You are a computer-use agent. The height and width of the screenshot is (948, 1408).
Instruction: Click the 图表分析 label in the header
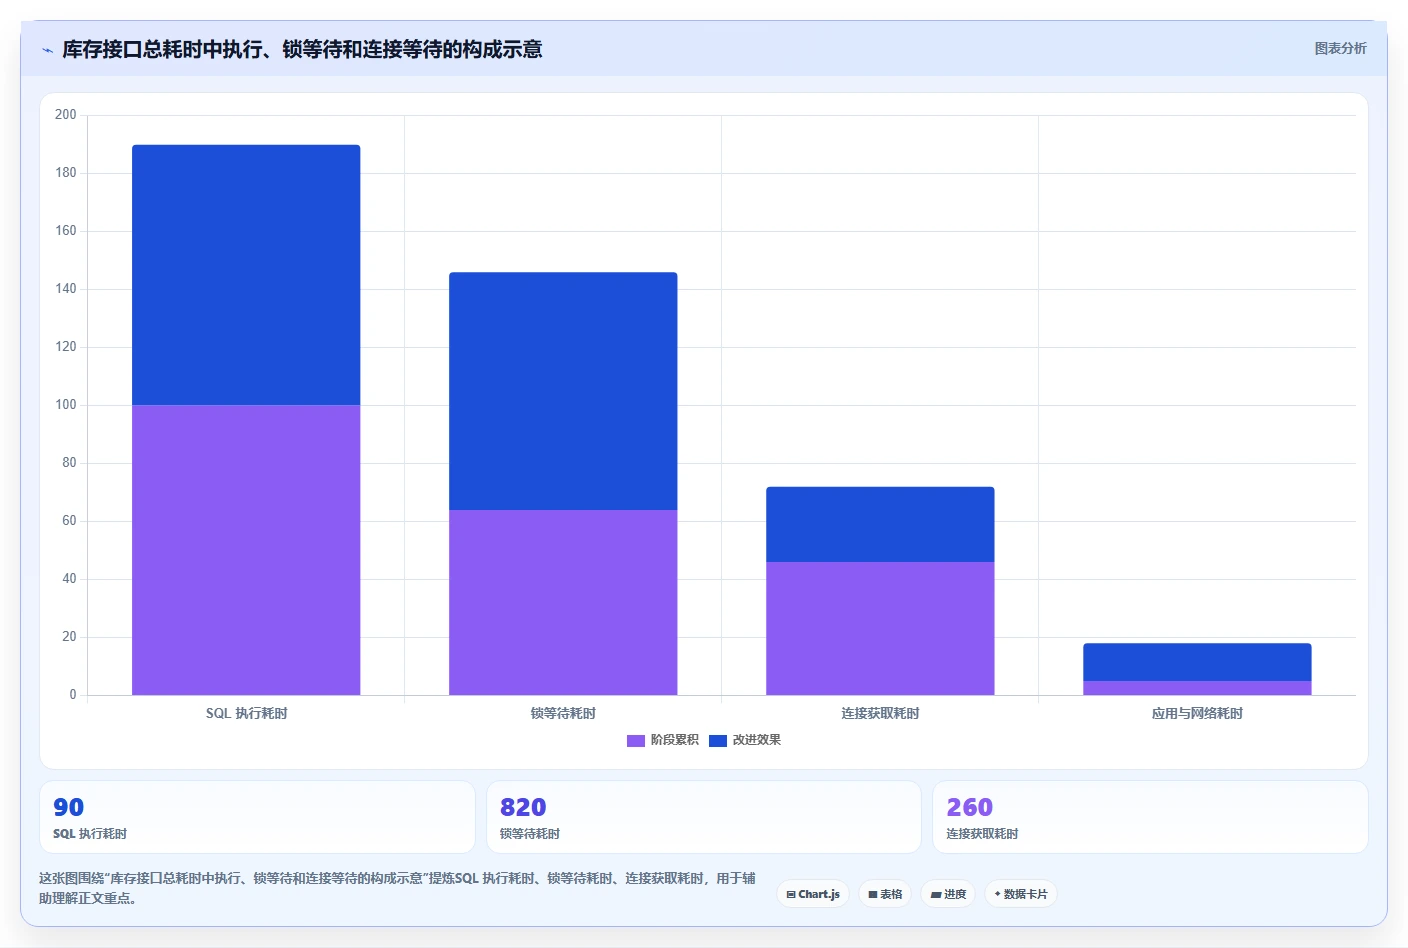click(x=1340, y=48)
